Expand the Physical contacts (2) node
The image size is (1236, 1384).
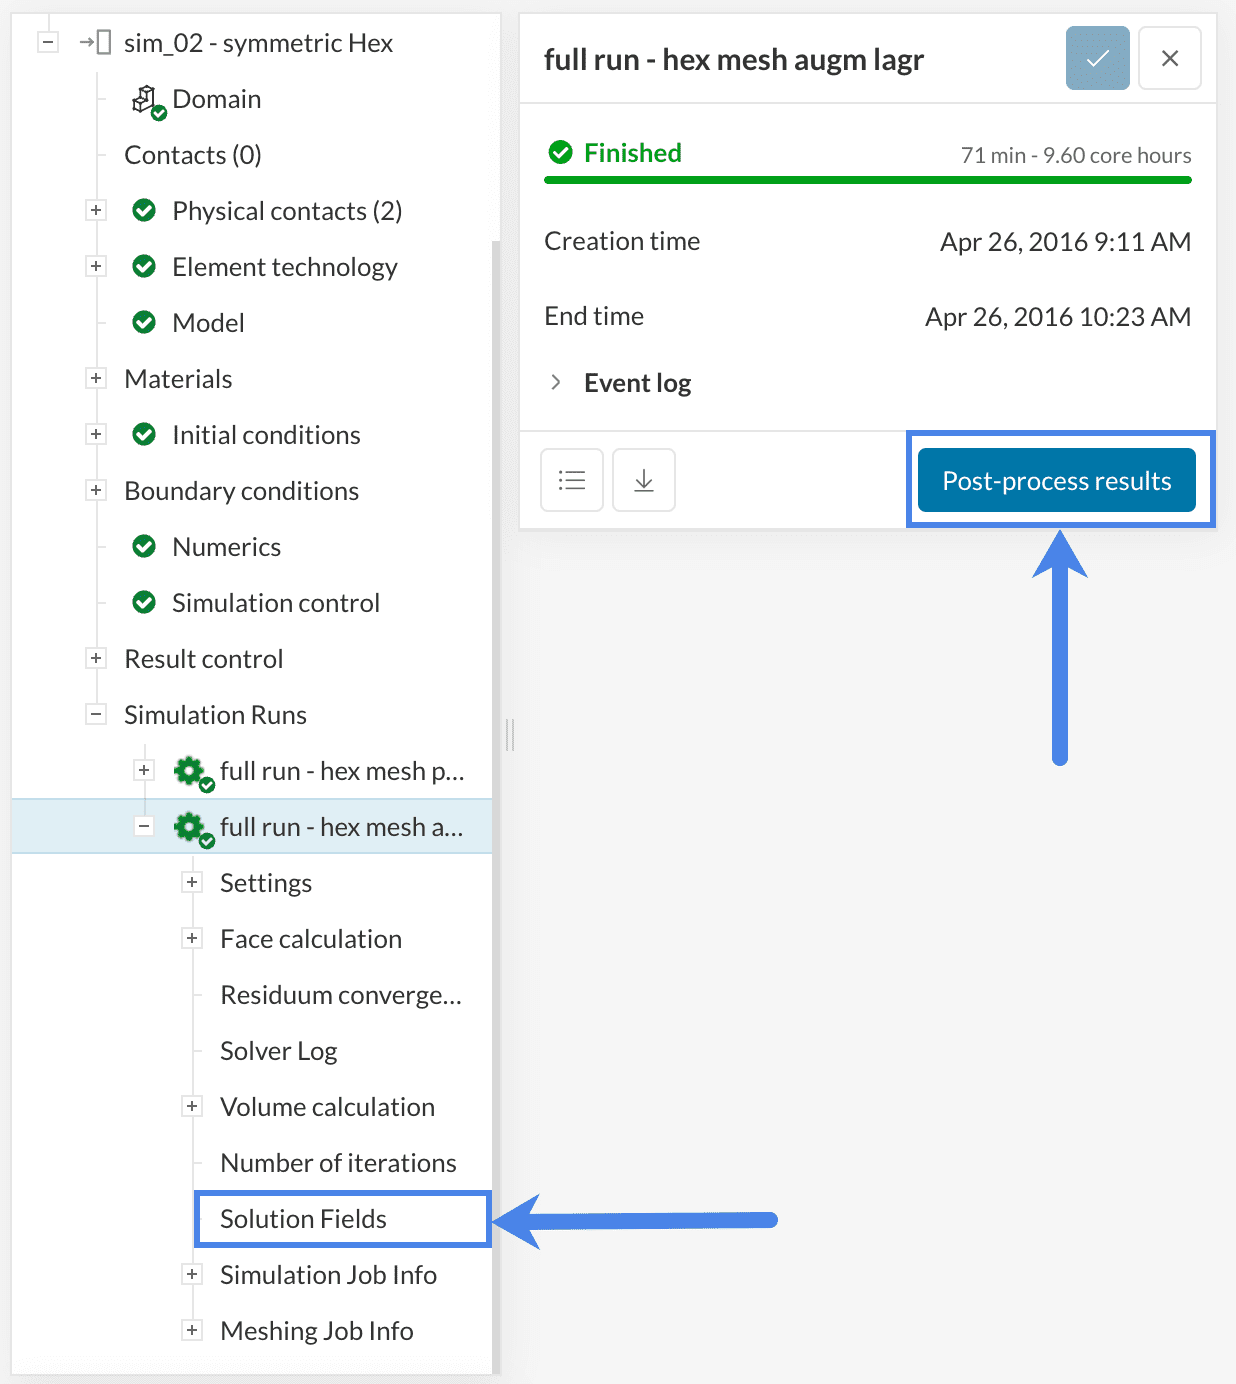pos(96,210)
